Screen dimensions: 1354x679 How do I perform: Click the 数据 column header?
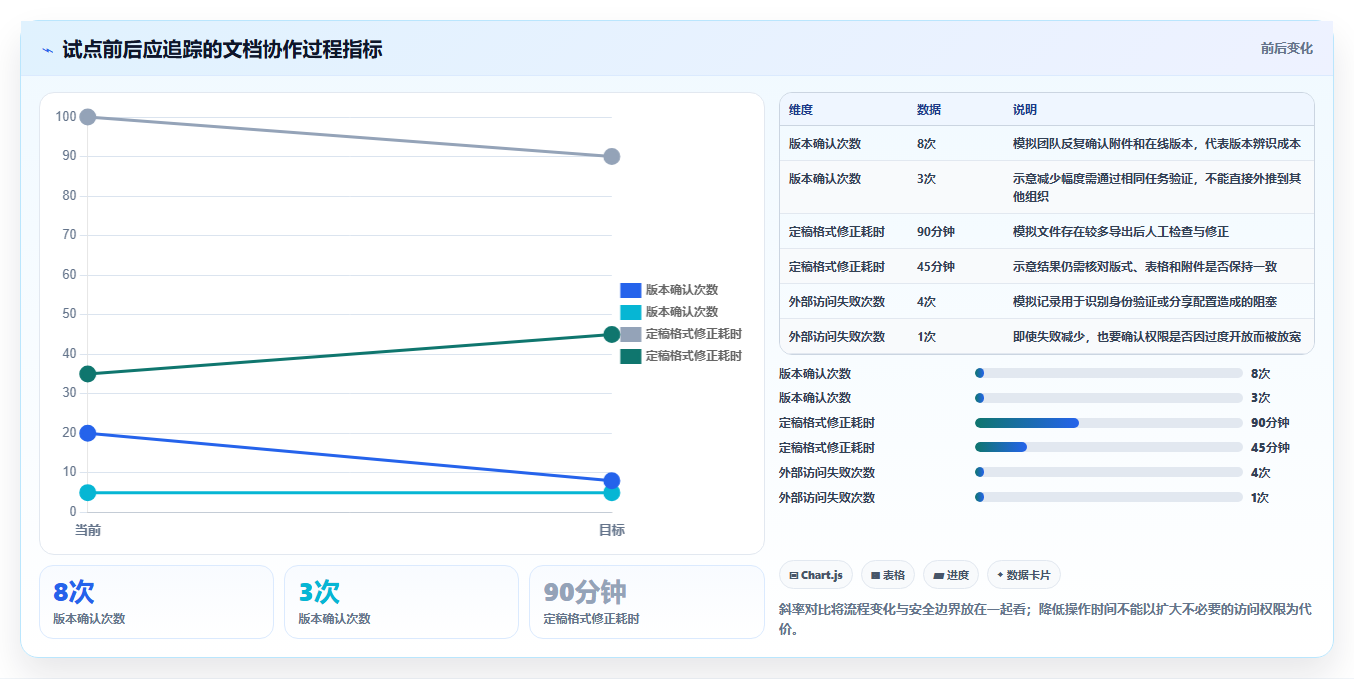[929, 110]
